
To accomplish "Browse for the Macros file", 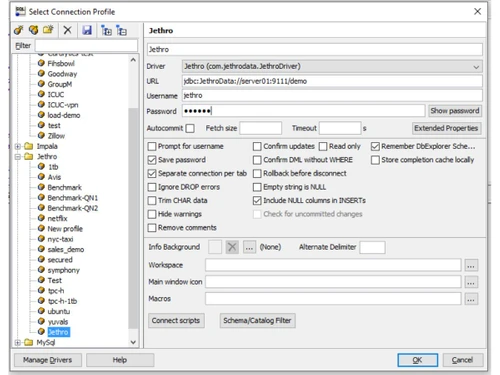I will pyautogui.click(x=471, y=299).
